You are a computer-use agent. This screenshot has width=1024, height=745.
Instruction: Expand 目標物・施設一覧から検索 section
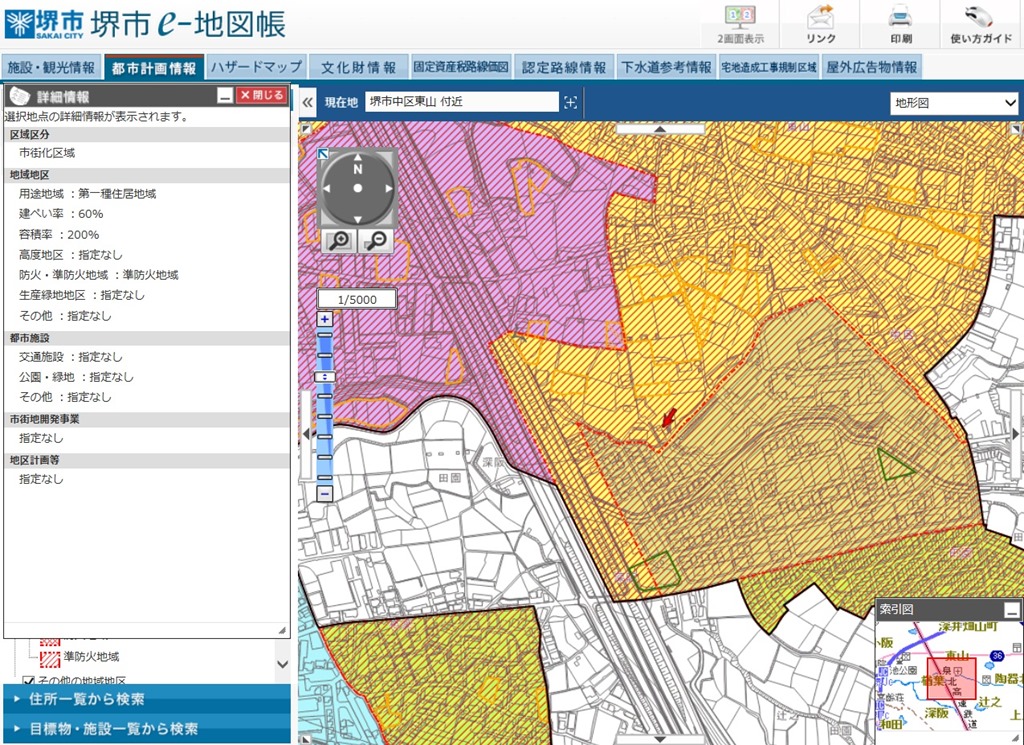(x=146, y=729)
